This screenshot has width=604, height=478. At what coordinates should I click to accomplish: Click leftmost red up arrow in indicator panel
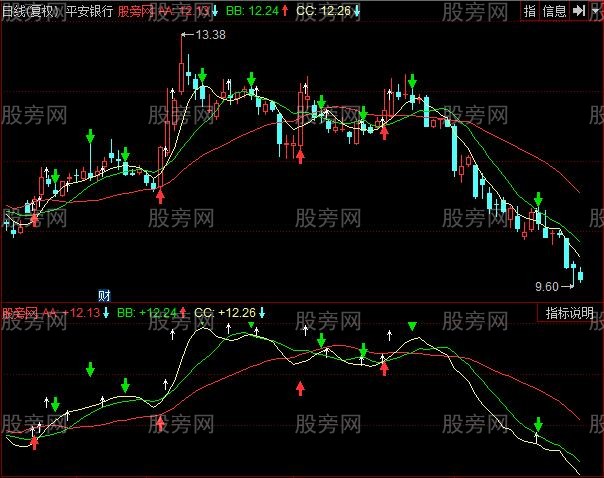click(36, 441)
